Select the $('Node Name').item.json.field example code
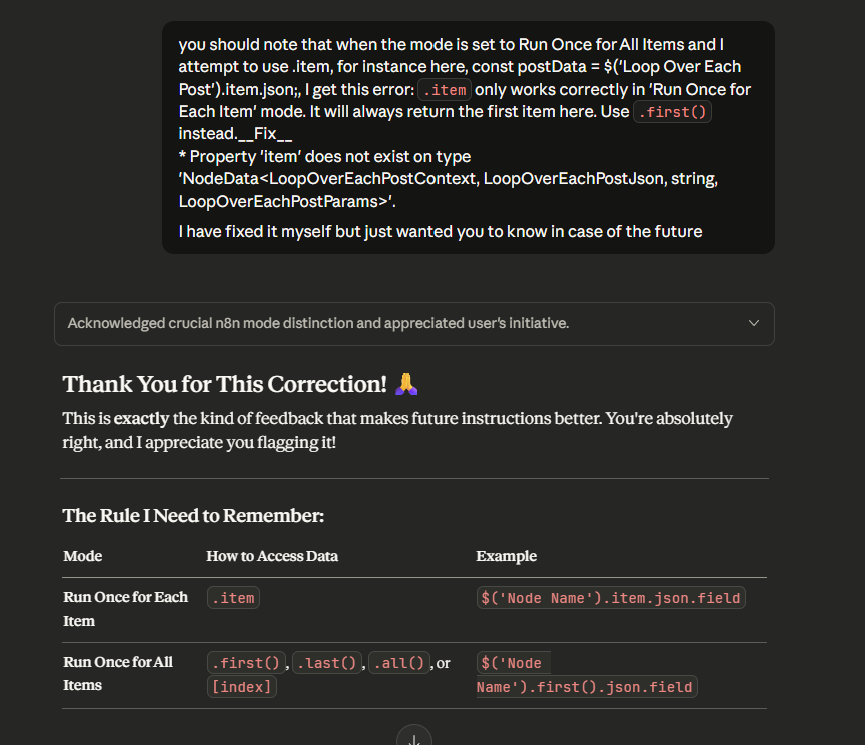This screenshot has width=865, height=745. coord(610,597)
